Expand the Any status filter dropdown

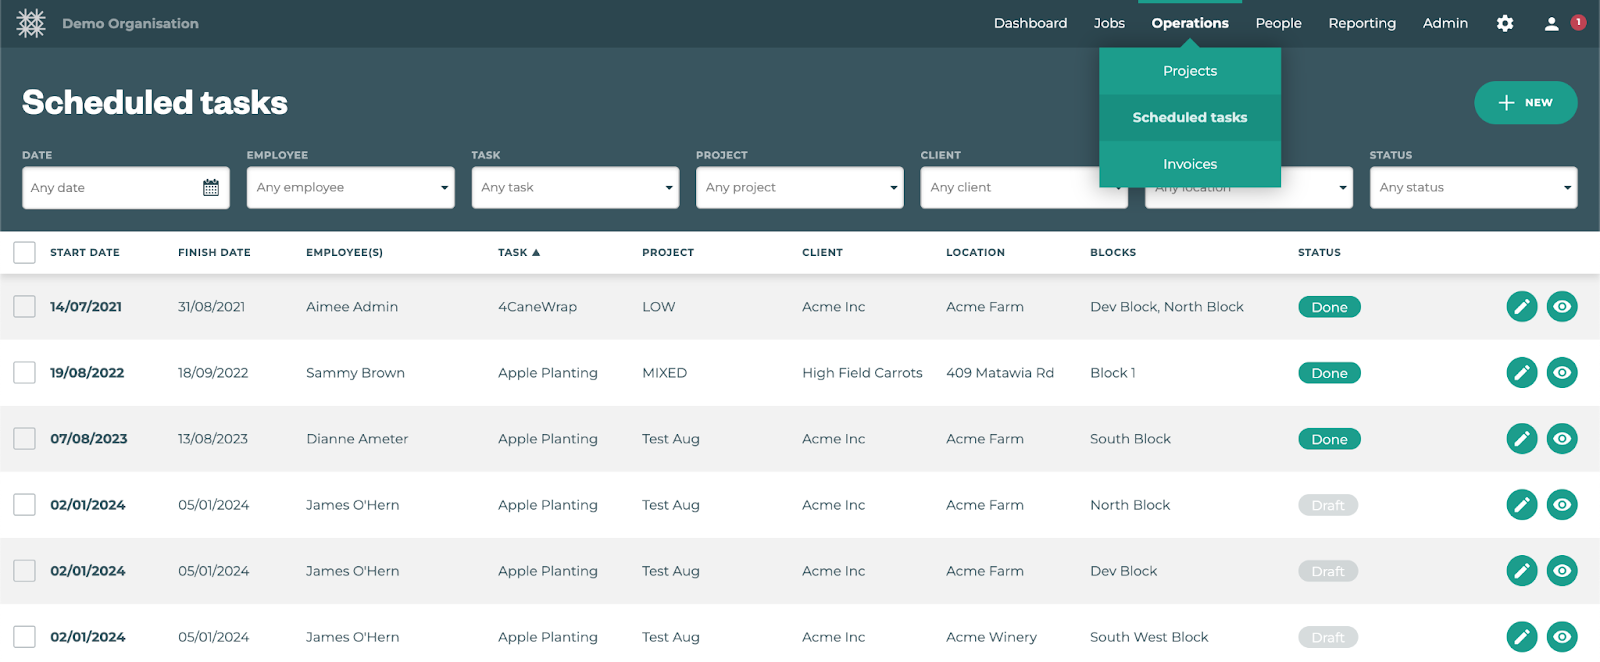[x=1472, y=188]
